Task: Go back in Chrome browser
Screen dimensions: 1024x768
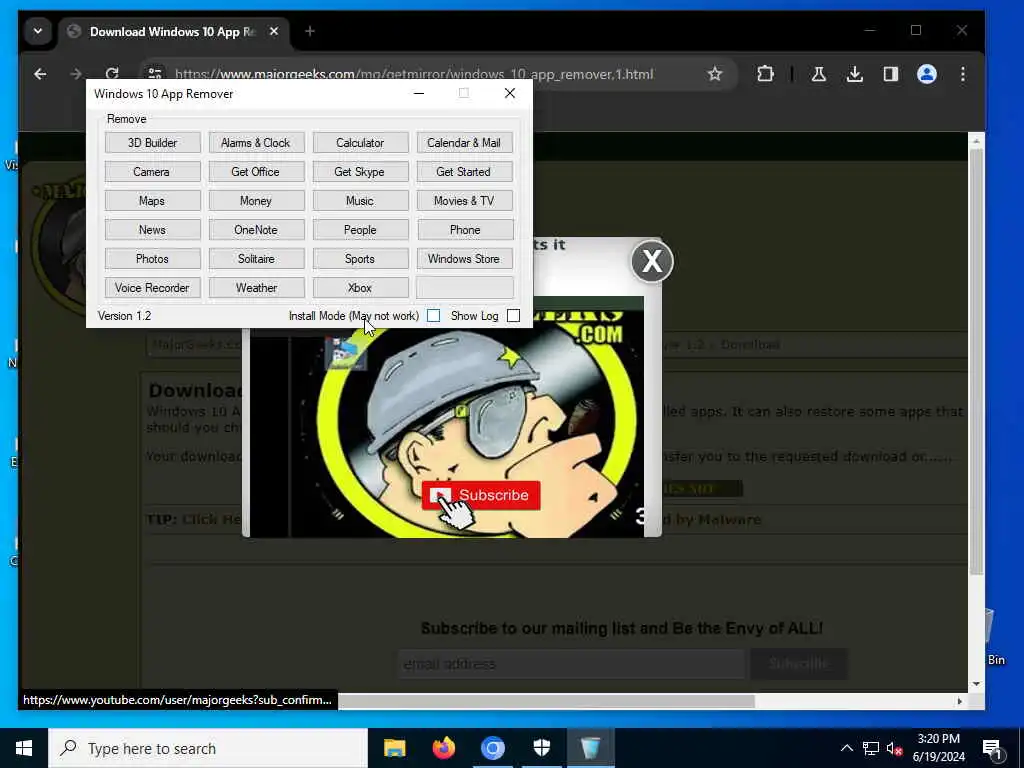Action: [x=40, y=74]
